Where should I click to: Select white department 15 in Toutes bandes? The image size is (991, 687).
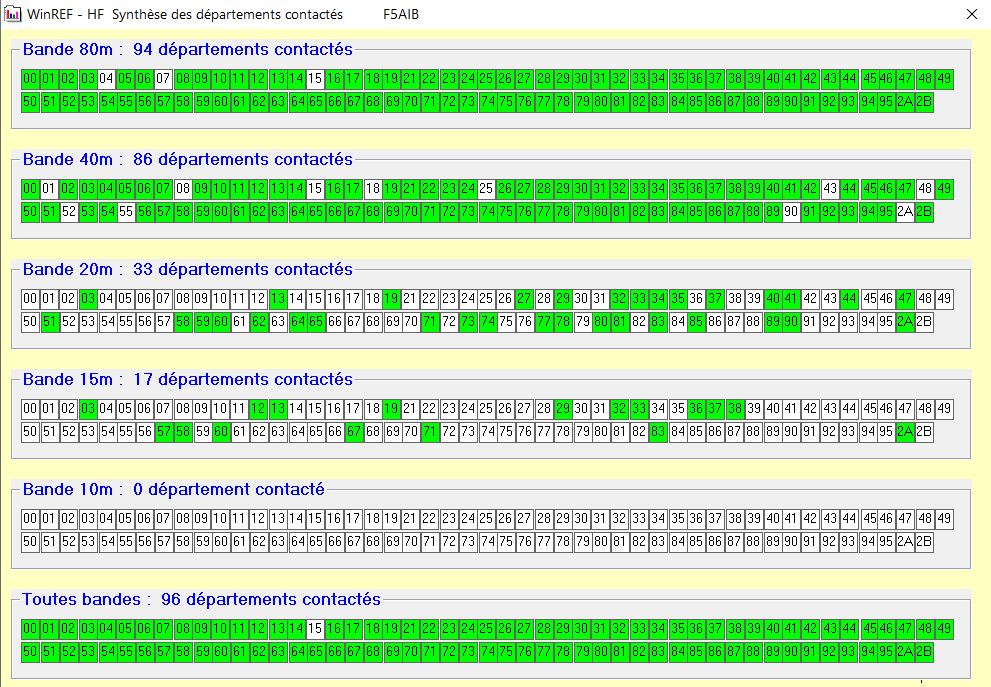[315, 629]
